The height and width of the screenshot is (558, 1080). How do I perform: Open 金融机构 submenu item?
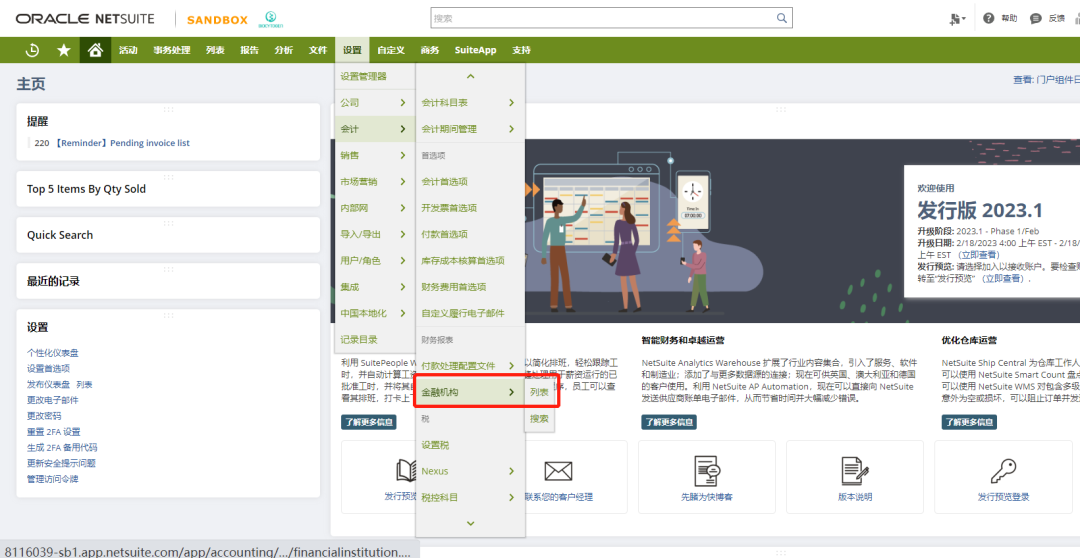[x=470, y=392]
